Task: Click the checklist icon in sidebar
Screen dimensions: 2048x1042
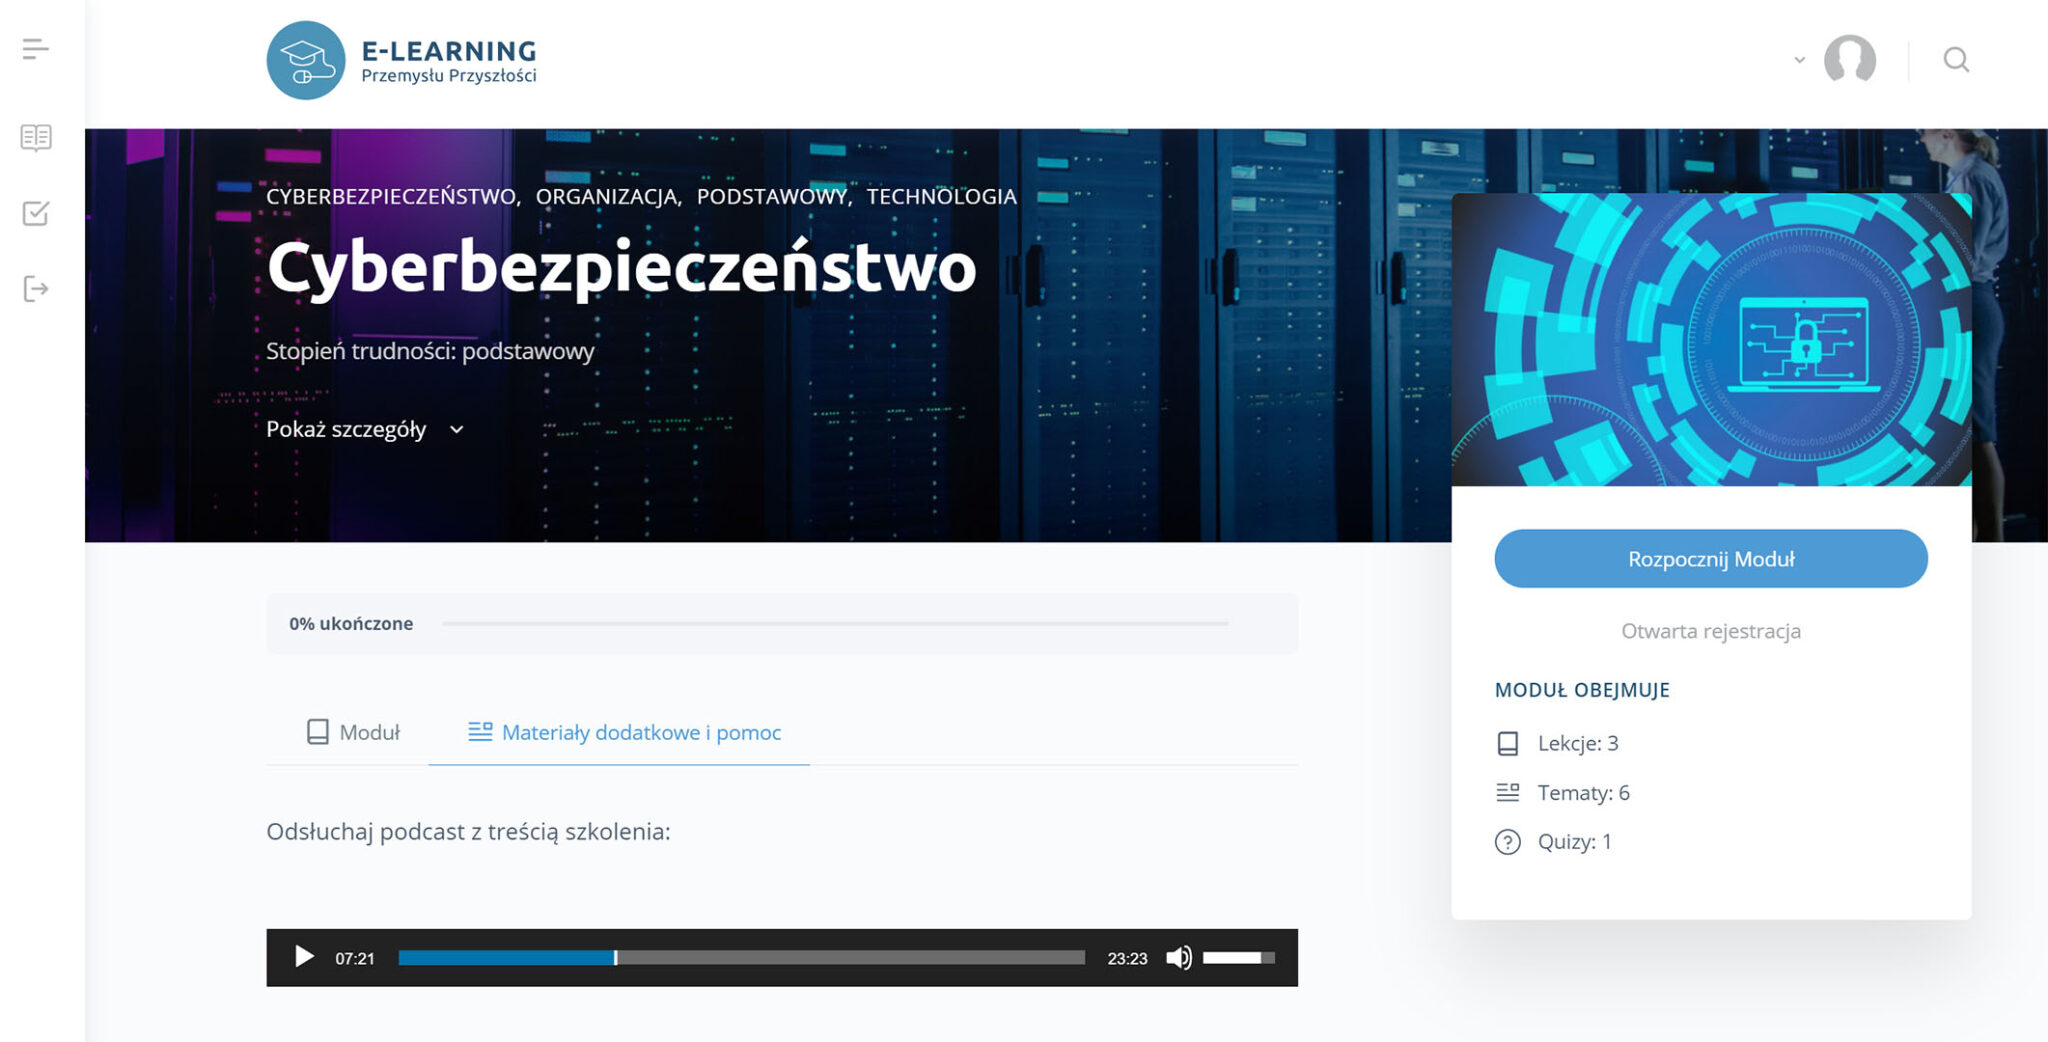Action: [x=36, y=213]
